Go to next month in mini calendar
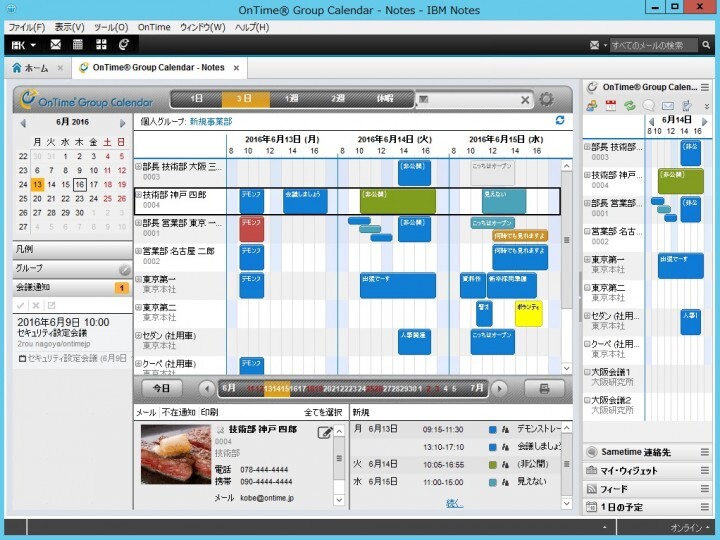This screenshot has width=720, height=540. pyautogui.click(x=123, y=121)
